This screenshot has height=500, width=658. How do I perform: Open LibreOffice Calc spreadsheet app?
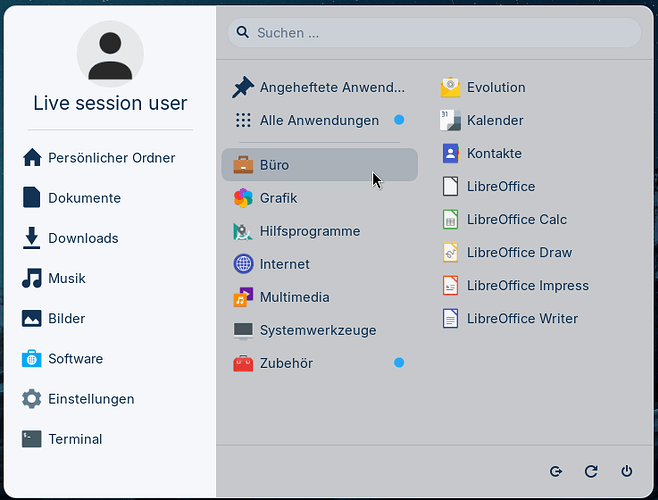pos(505,219)
